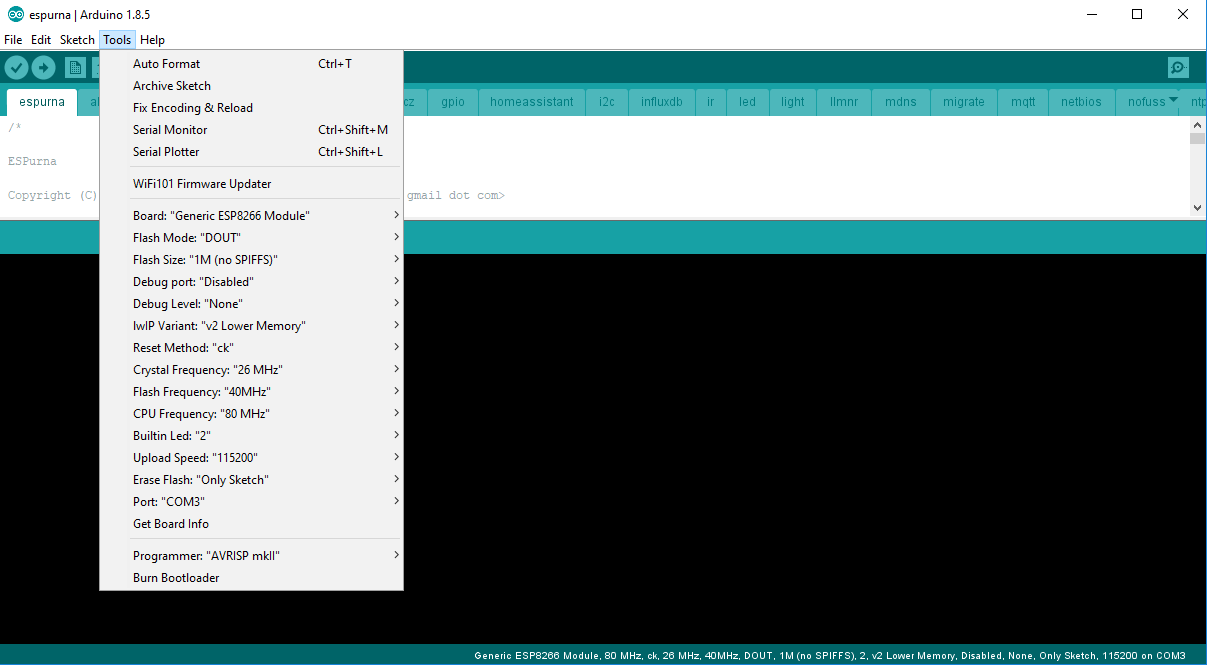Expand Debug Level None submenu
This screenshot has width=1207, height=665.
tap(251, 304)
